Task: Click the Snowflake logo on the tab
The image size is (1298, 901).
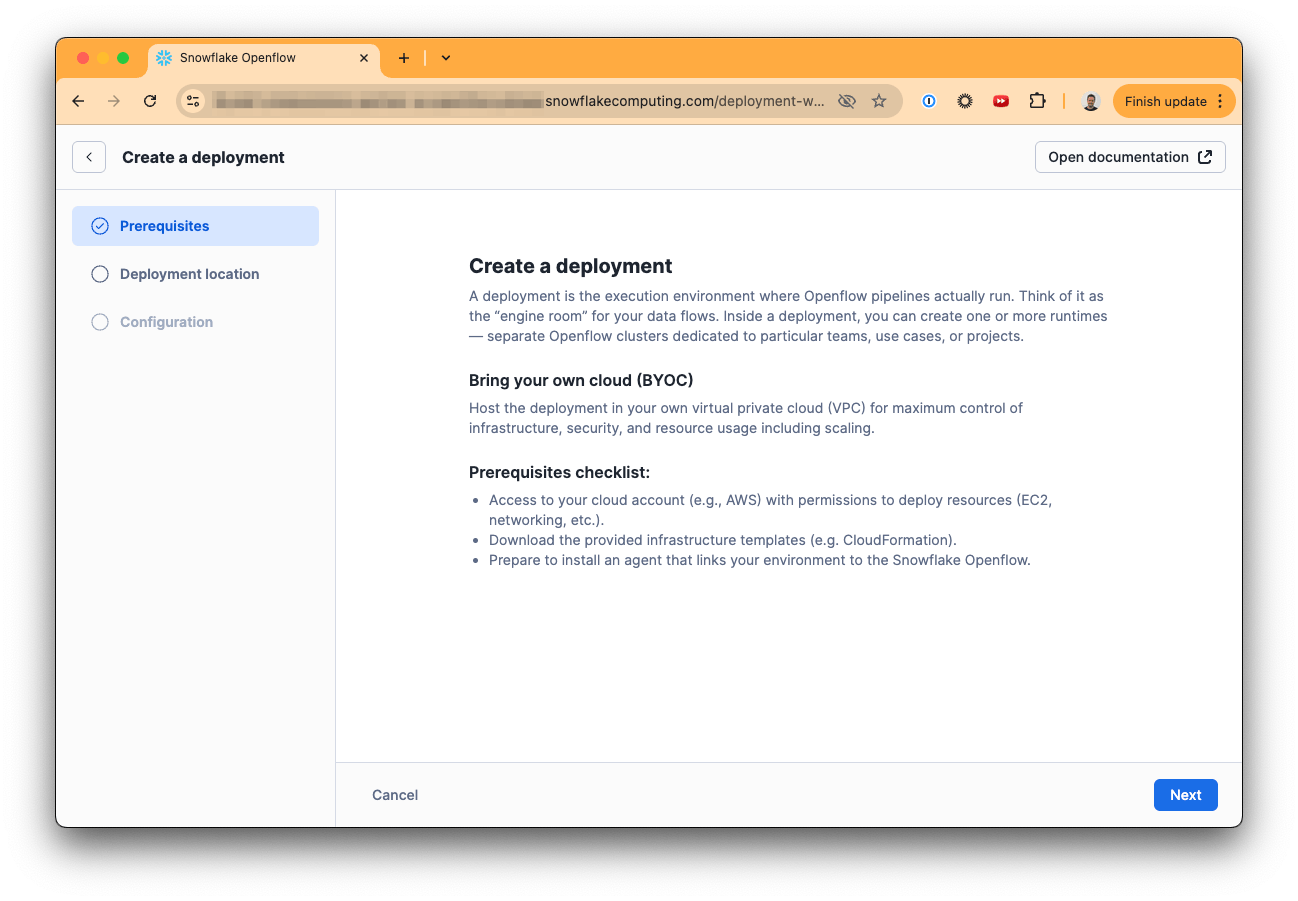Action: point(164,58)
